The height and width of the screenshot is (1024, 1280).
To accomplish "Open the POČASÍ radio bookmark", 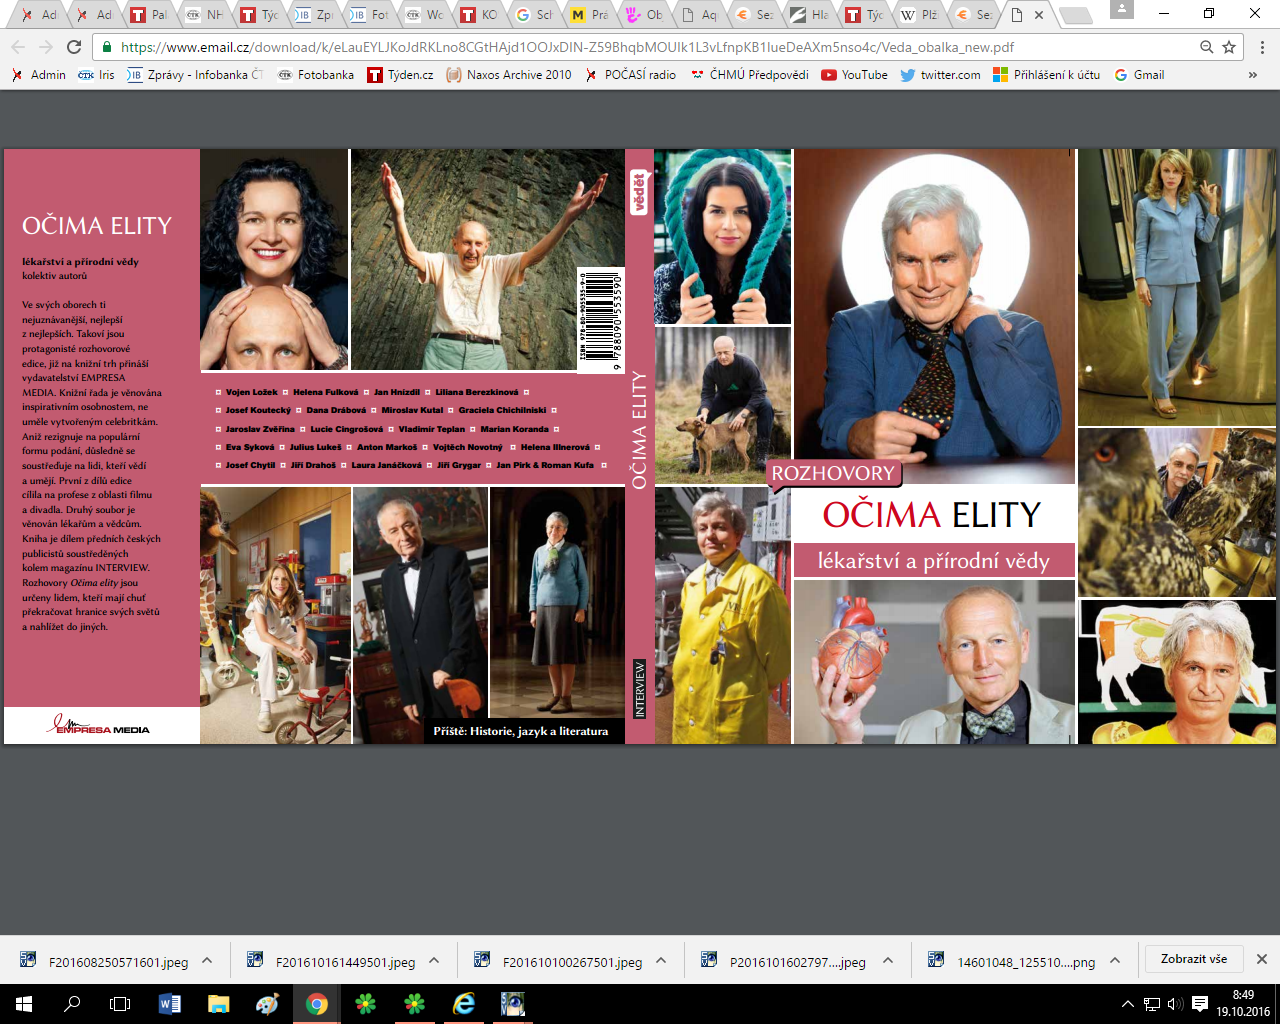I will click(630, 75).
